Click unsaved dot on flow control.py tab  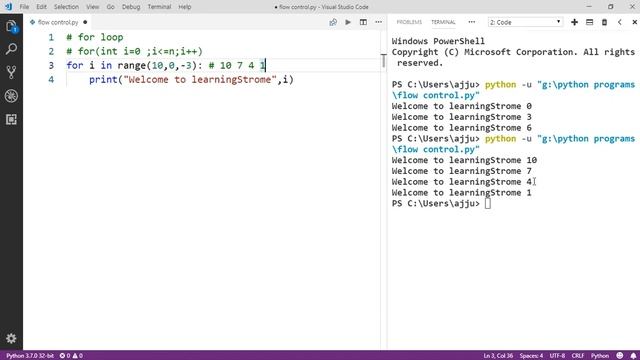coord(85,22)
